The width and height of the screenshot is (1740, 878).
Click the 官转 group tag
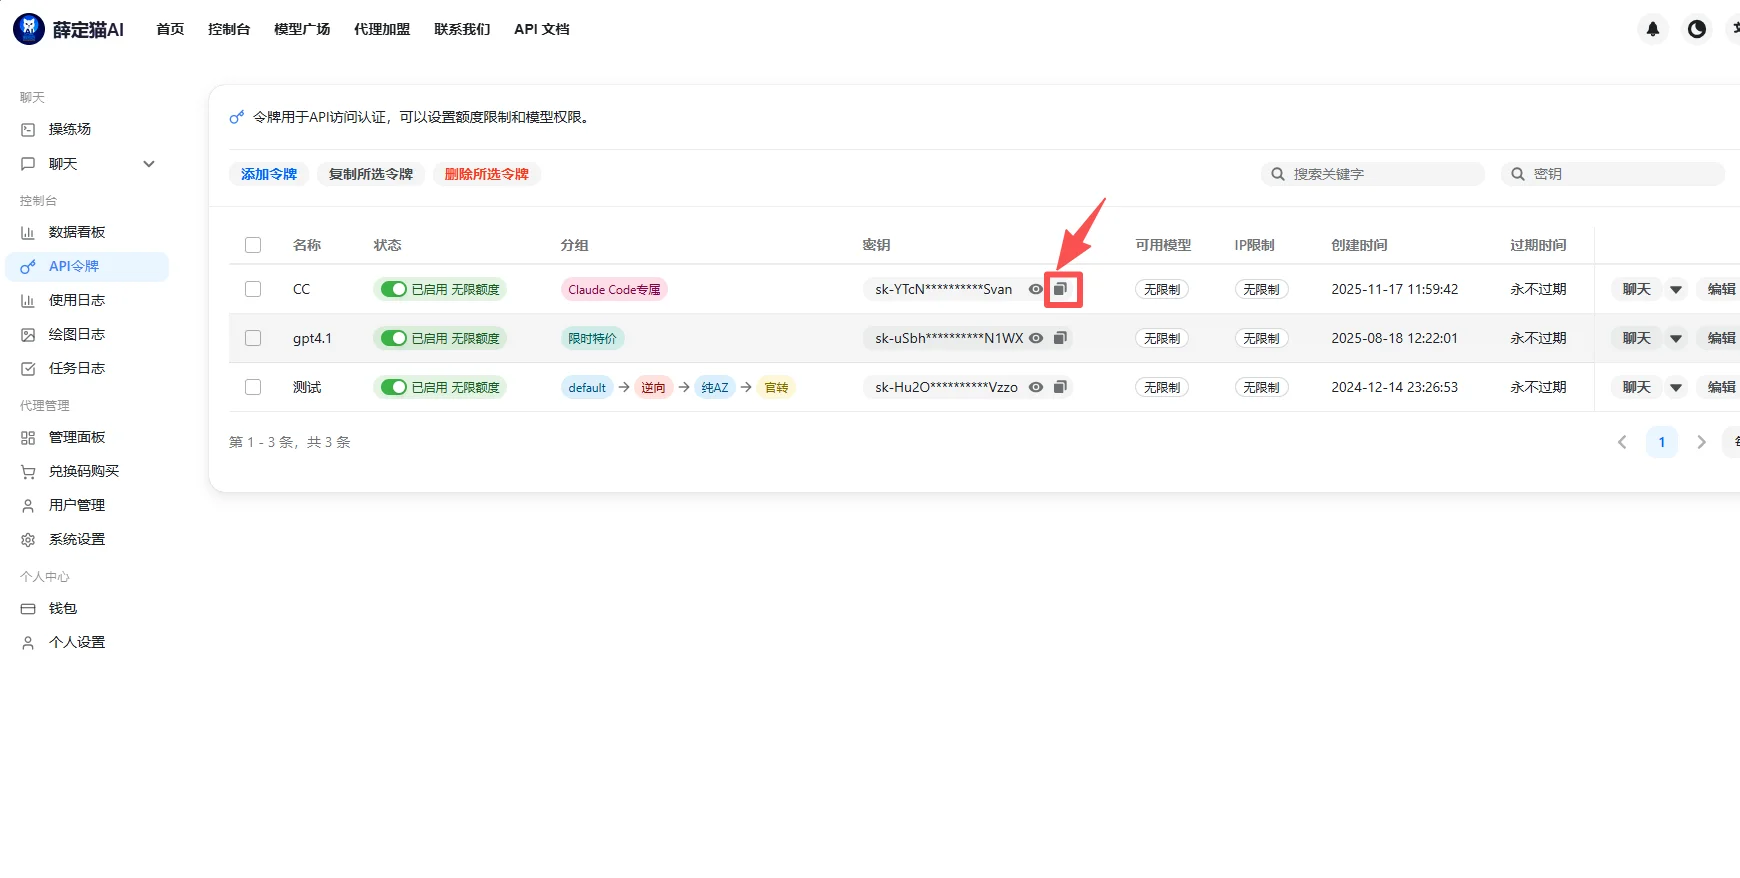coord(776,387)
